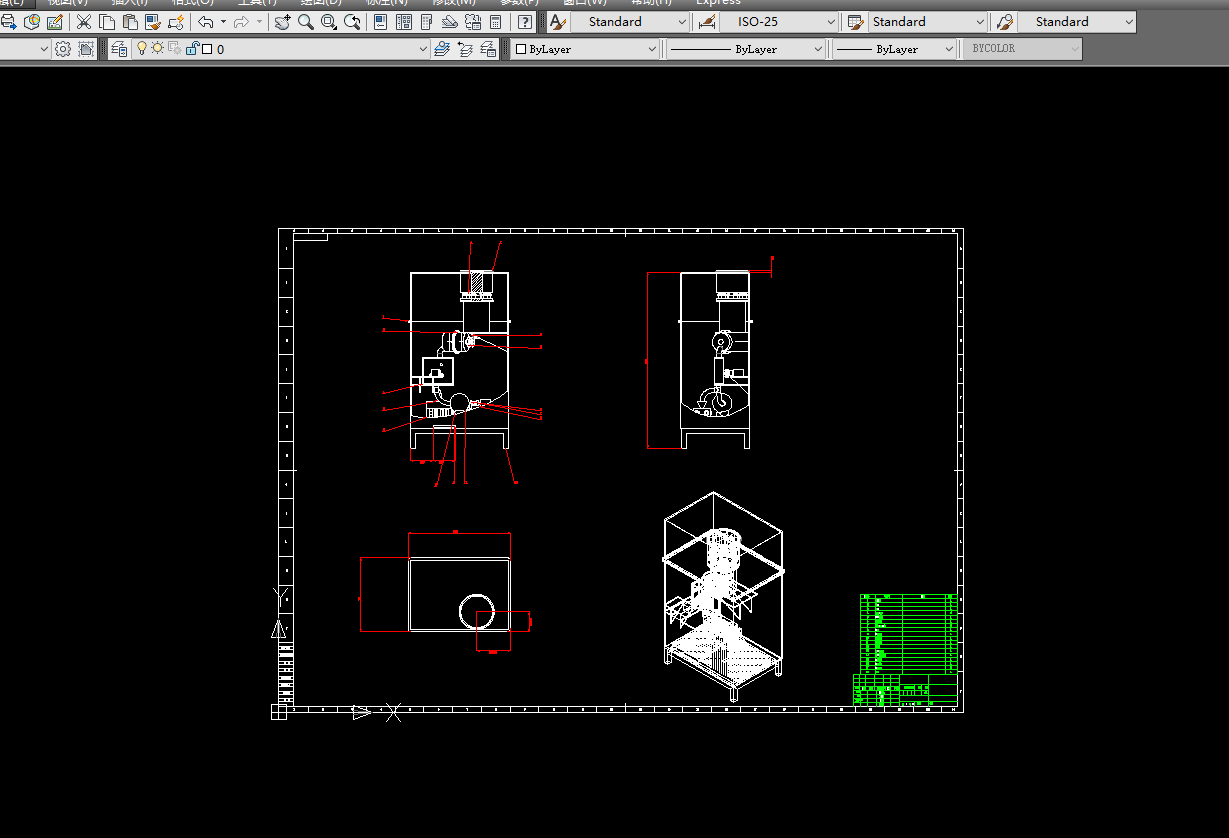Screen dimensions: 1229x838
Task: Toggle layer 0 on/off light bulb
Action: [142, 48]
